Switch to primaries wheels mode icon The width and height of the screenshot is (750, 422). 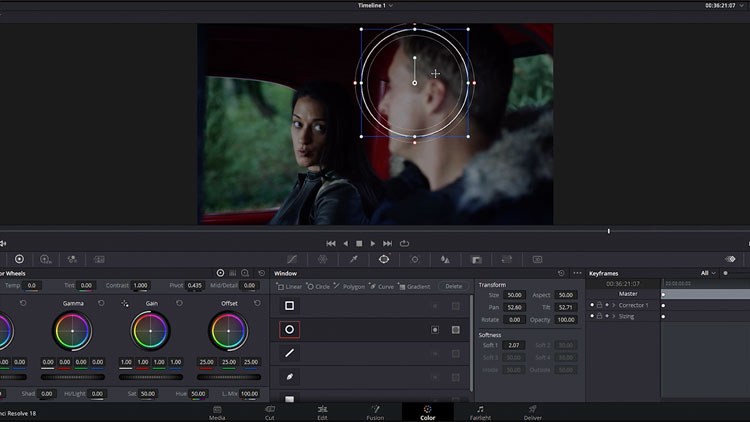click(220, 273)
